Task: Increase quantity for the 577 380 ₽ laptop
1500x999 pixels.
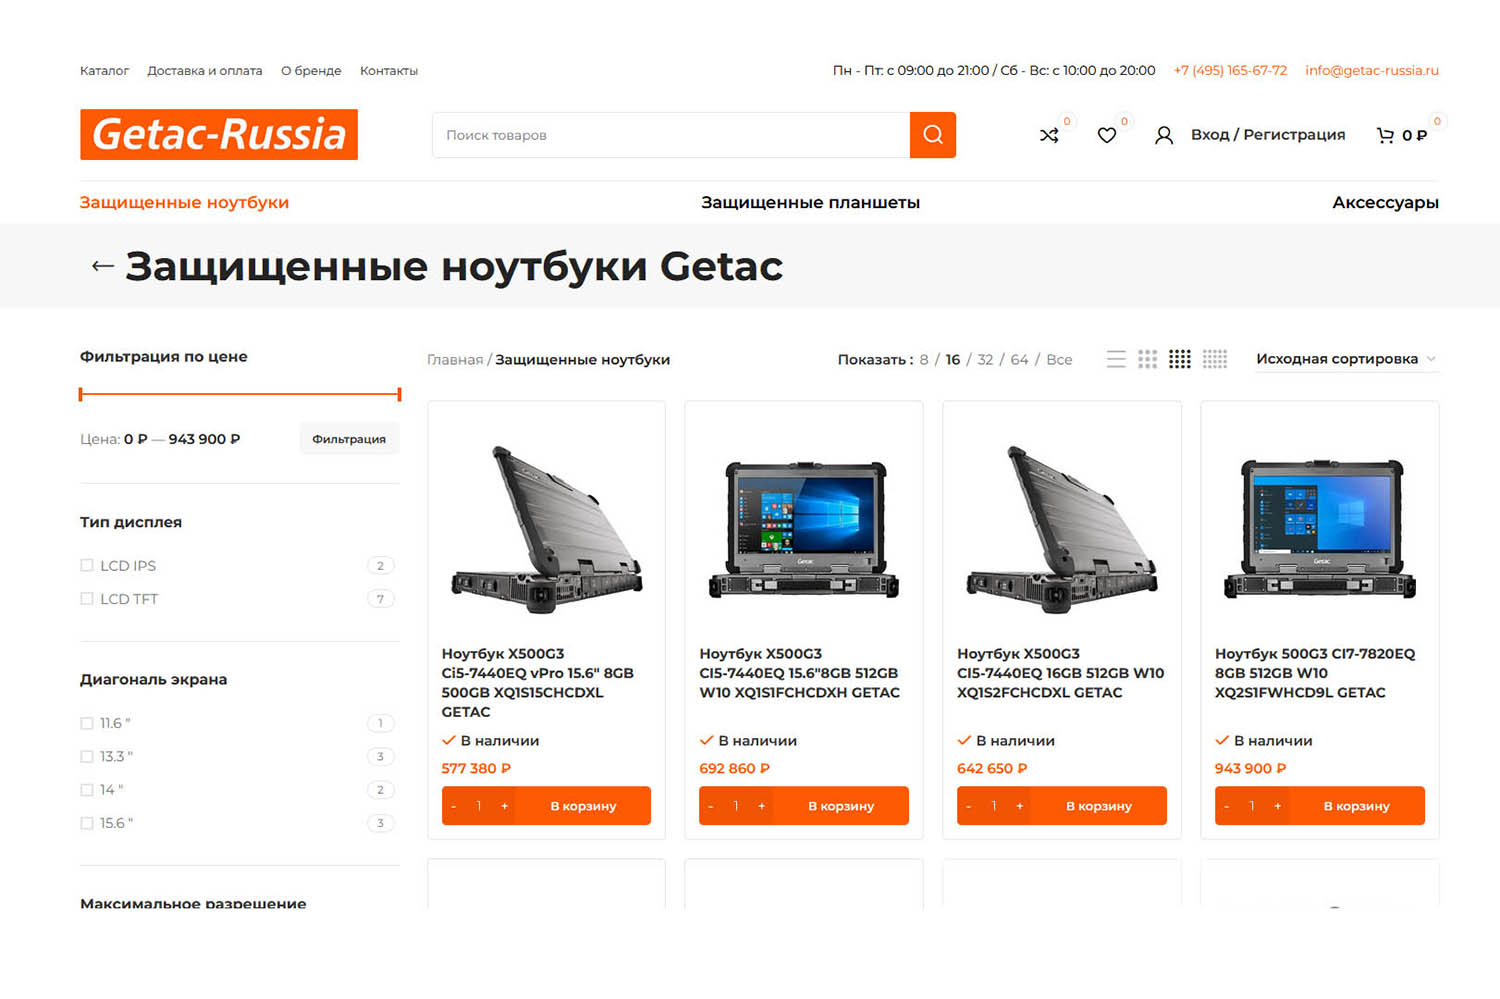Action: point(504,806)
